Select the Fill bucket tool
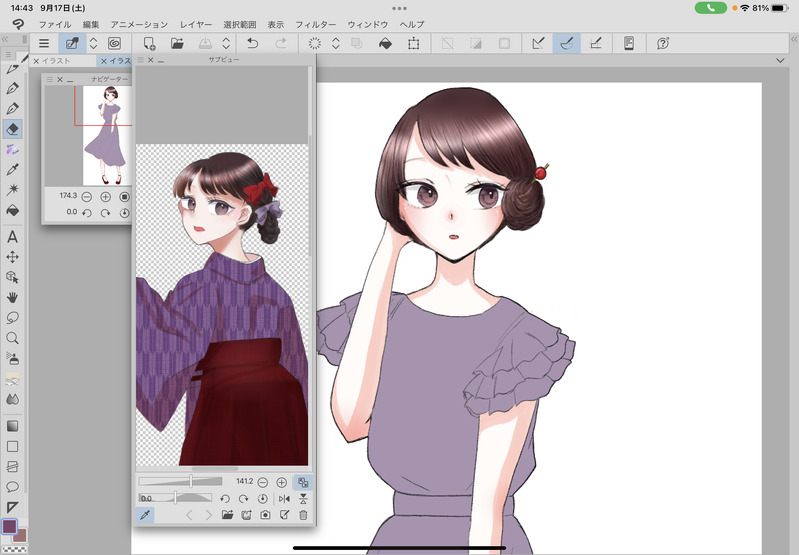Screen dimensions: 799x555 pos(13,210)
